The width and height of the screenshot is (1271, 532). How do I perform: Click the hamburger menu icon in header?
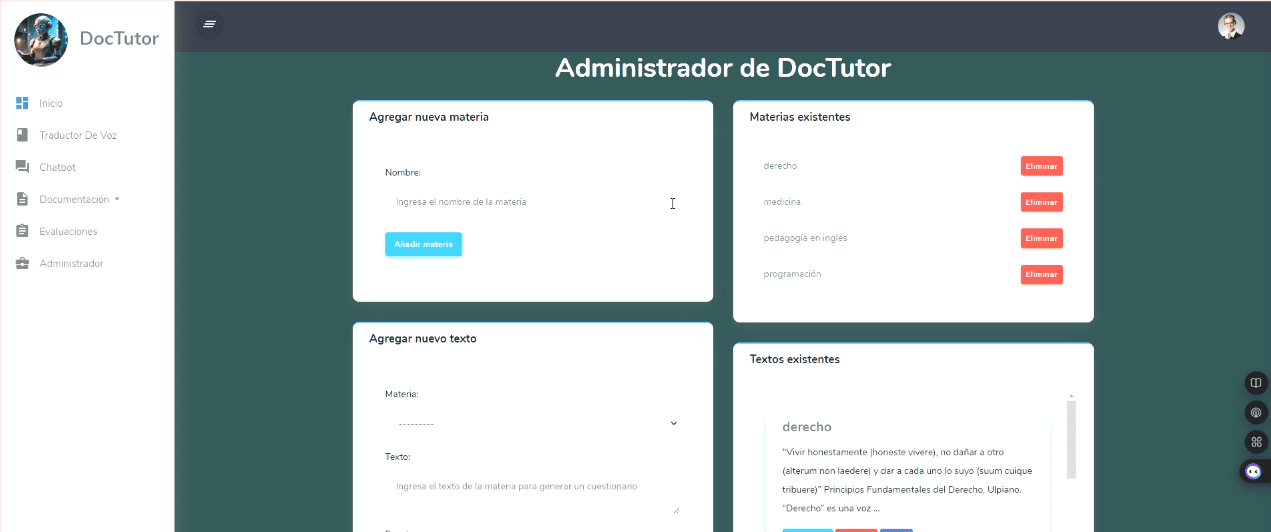pos(209,24)
